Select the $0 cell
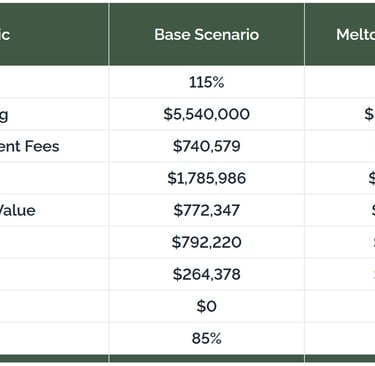The height and width of the screenshot is (366, 375). (x=207, y=306)
